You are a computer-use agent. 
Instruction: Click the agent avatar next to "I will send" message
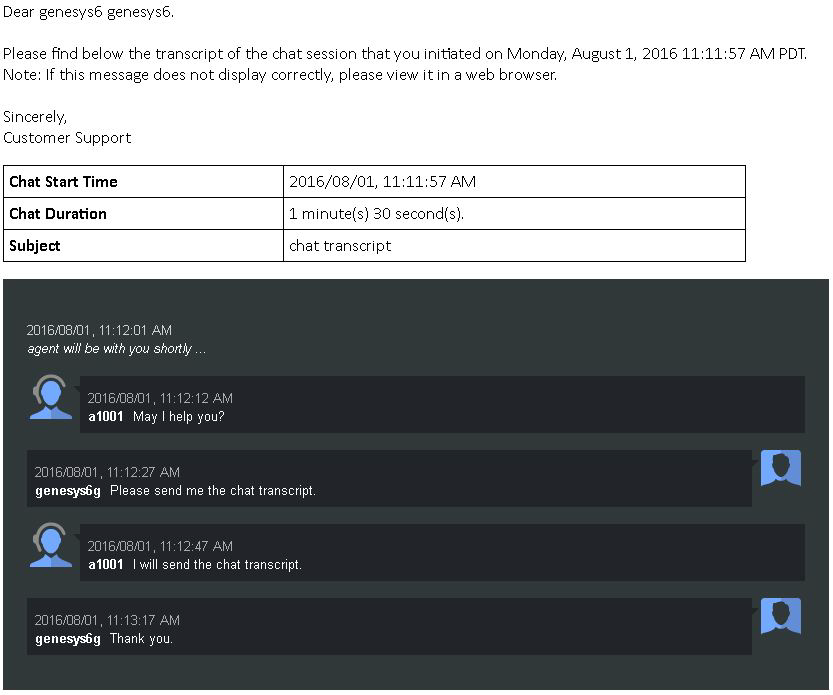coord(50,546)
